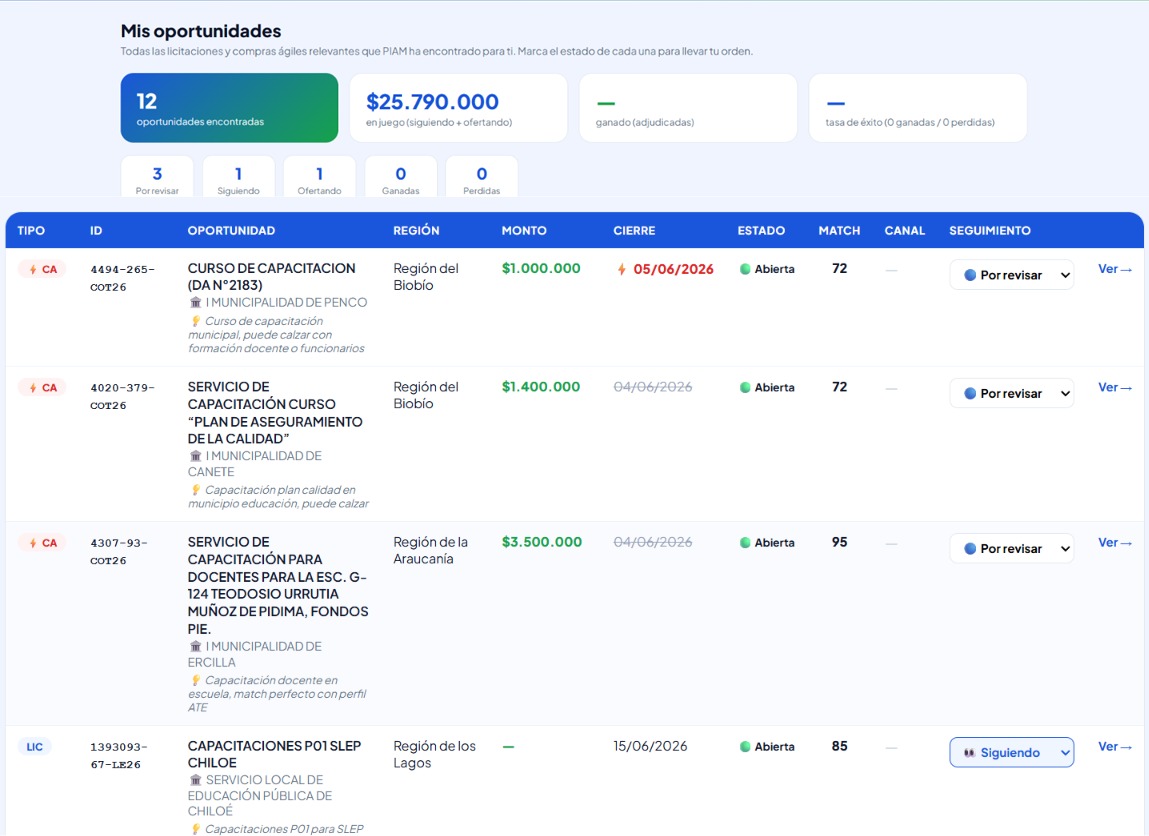Filter by Ganadas tab showing 0

click(x=401, y=177)
